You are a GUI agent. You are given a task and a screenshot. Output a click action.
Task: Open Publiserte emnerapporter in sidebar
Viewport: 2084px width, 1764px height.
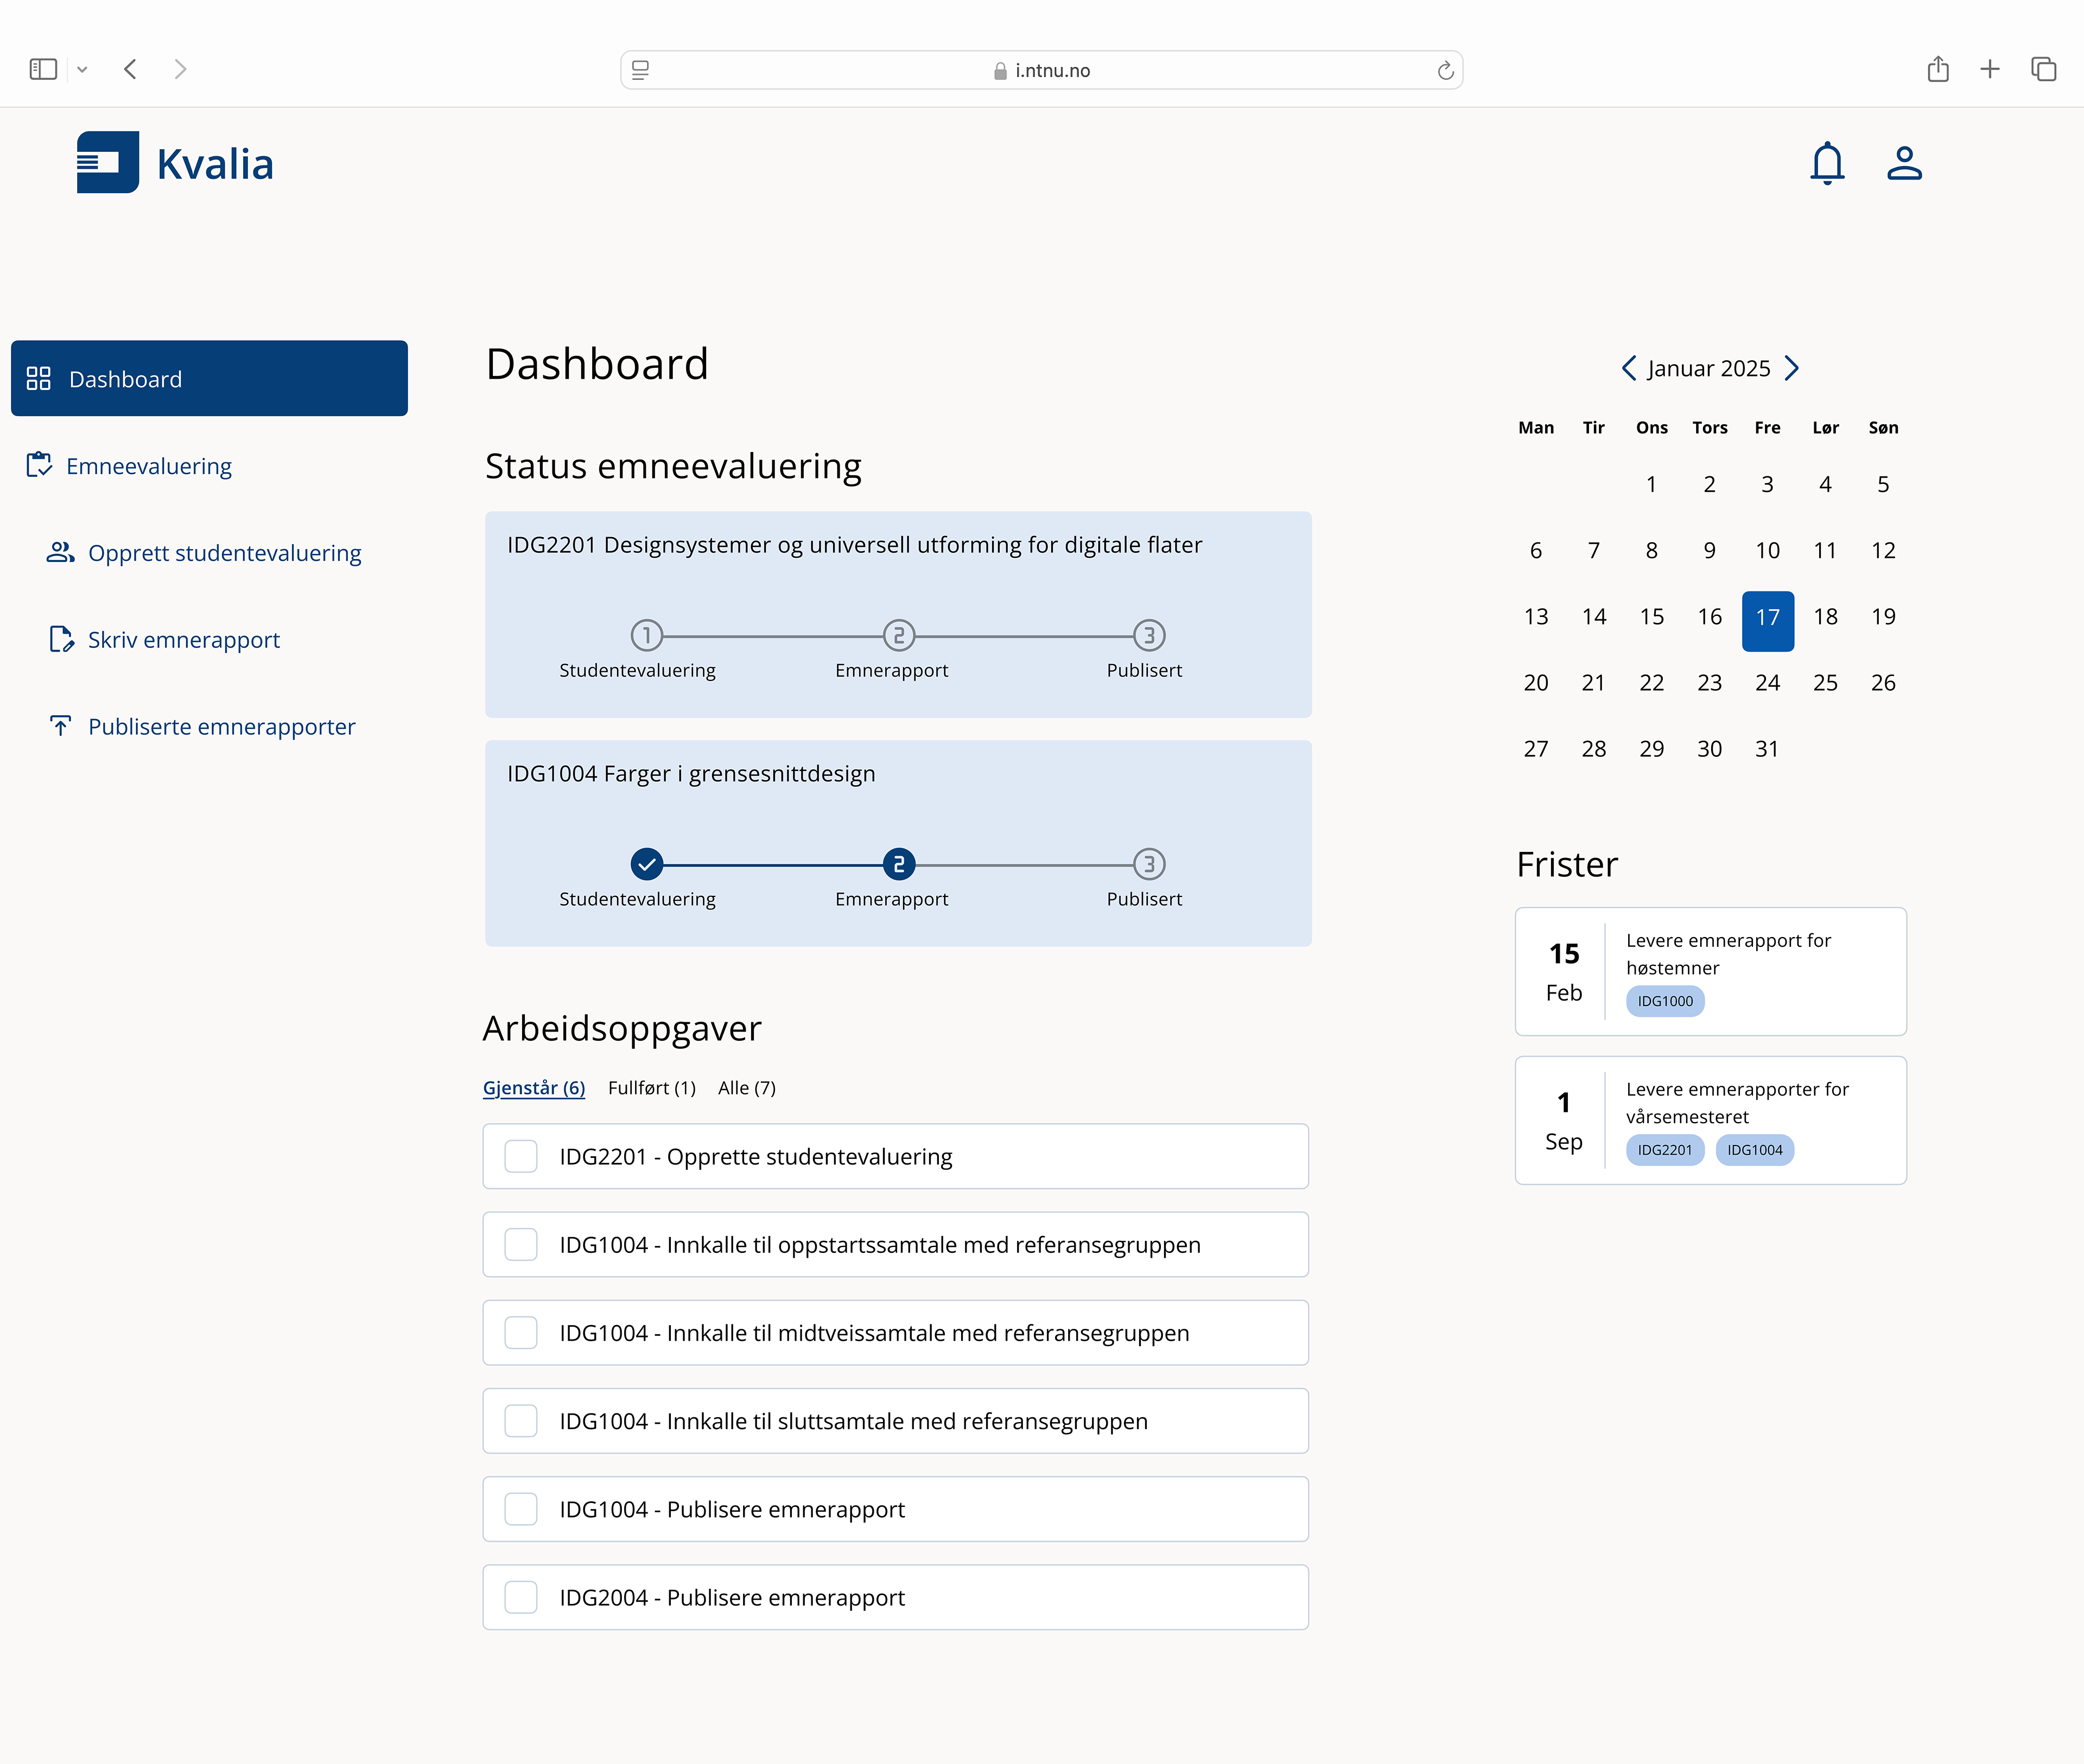[221, 727]
